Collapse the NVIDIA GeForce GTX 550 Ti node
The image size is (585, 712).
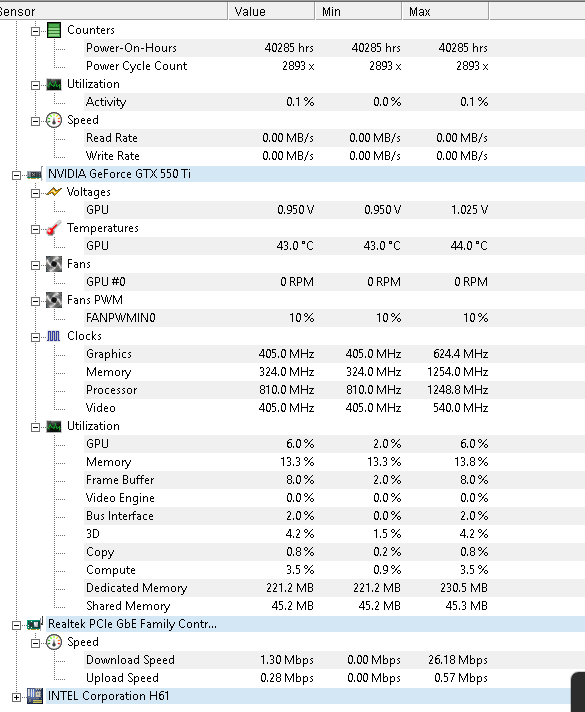pyautogui.click(x=16, y=175)
